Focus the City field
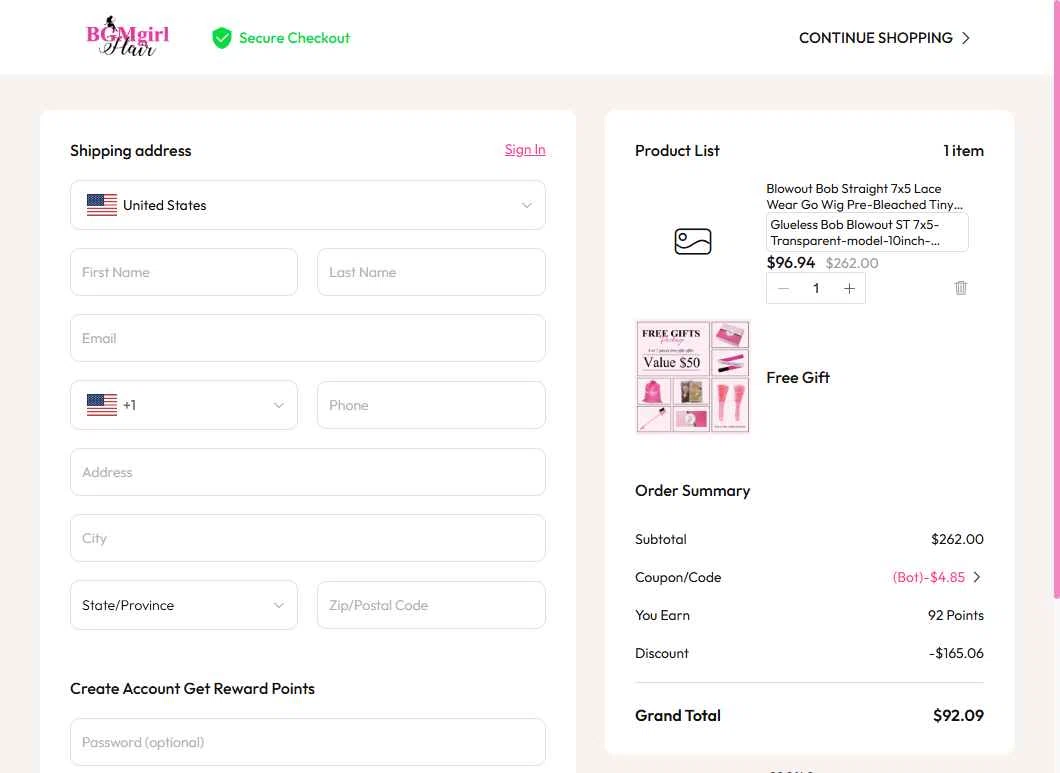 pyautogui.click(x=308, y=538)
